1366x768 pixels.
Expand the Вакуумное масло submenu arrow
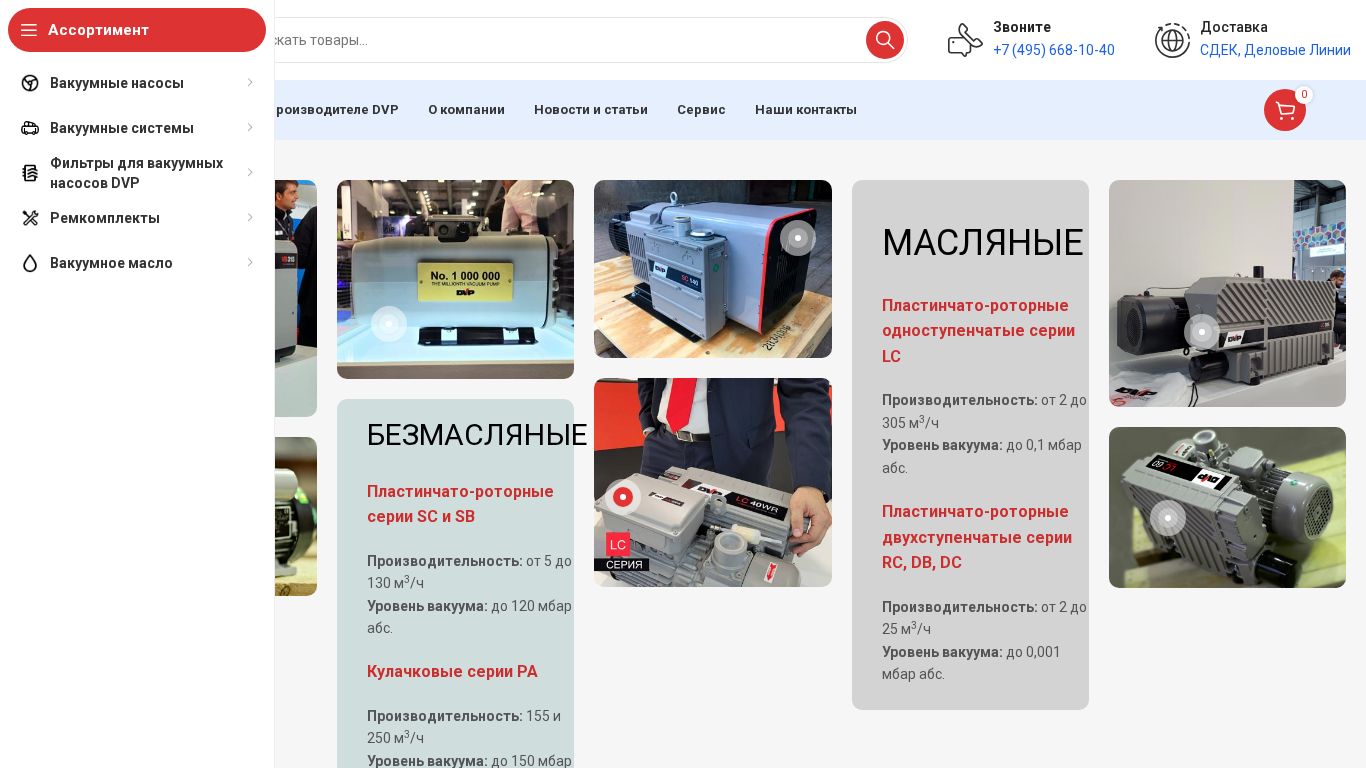pyautogui.click(x=250, y=263)
